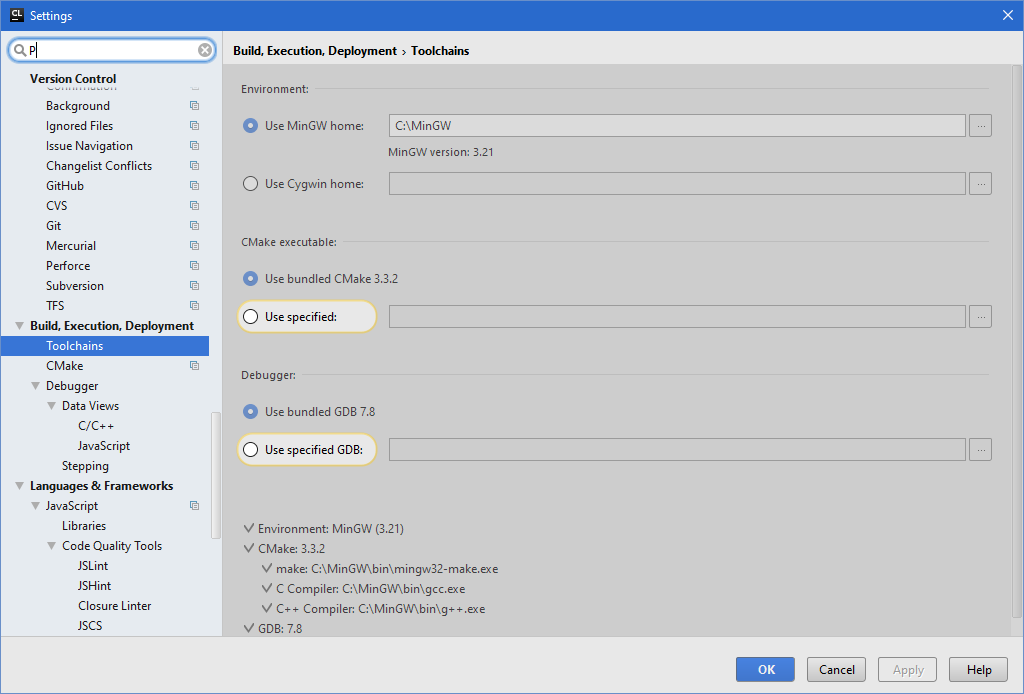1024x694 pixels.
Task: Select Use Cygwin home radio button
Action: coord(250,183)
